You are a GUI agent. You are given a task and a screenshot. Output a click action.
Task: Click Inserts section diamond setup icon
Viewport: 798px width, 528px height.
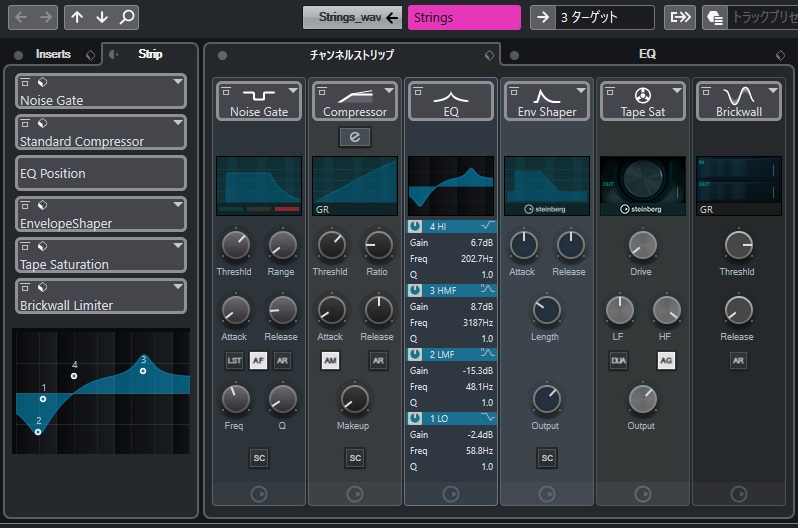tap(91, 55)
